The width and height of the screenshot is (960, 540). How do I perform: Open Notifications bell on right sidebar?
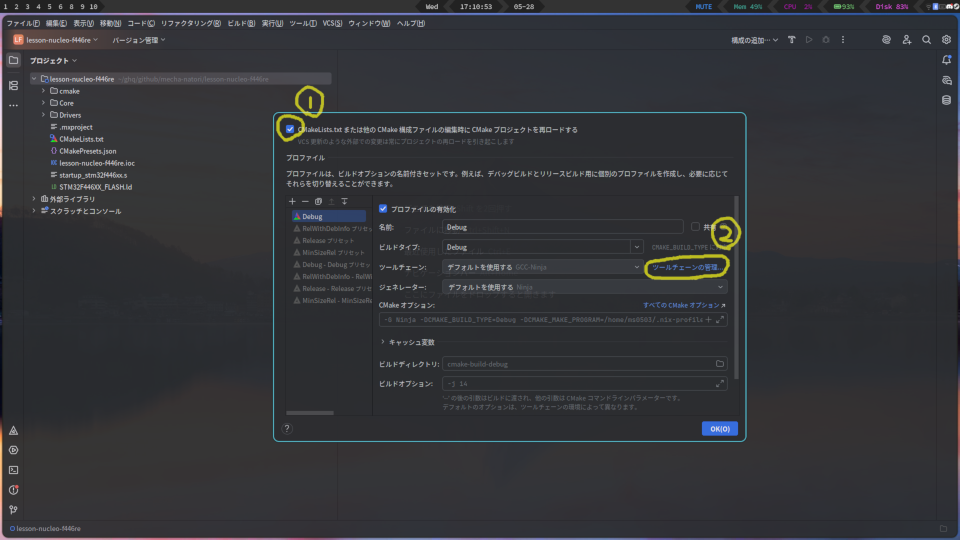pyautogui.click(x=947, y=60)
